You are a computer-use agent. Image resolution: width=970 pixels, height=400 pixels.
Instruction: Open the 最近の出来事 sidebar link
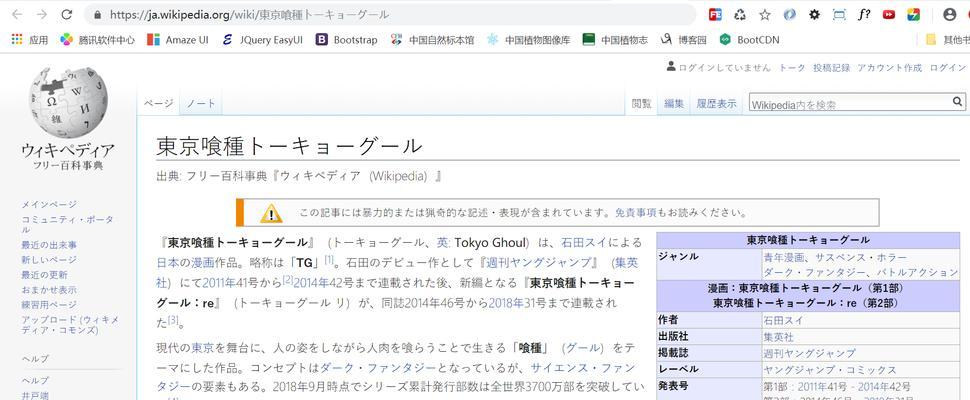pyautogui.click(x=49, y=245)
